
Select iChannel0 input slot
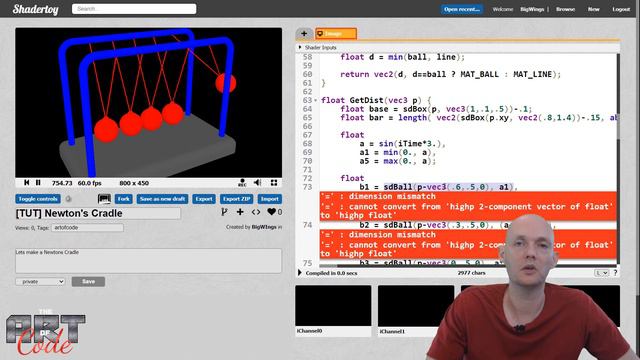click(333, 306)
